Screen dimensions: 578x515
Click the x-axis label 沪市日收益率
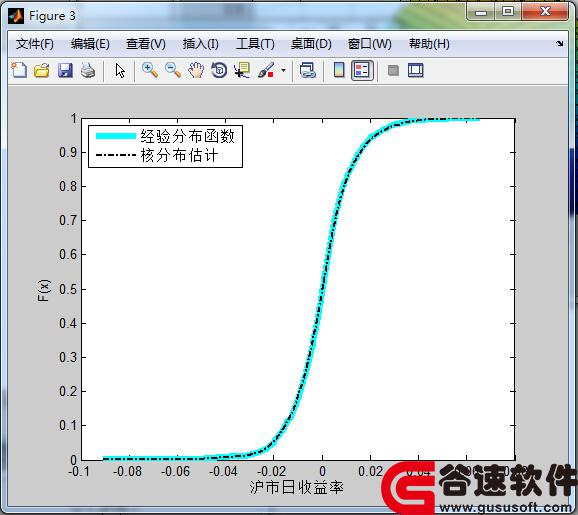[297, 487]
